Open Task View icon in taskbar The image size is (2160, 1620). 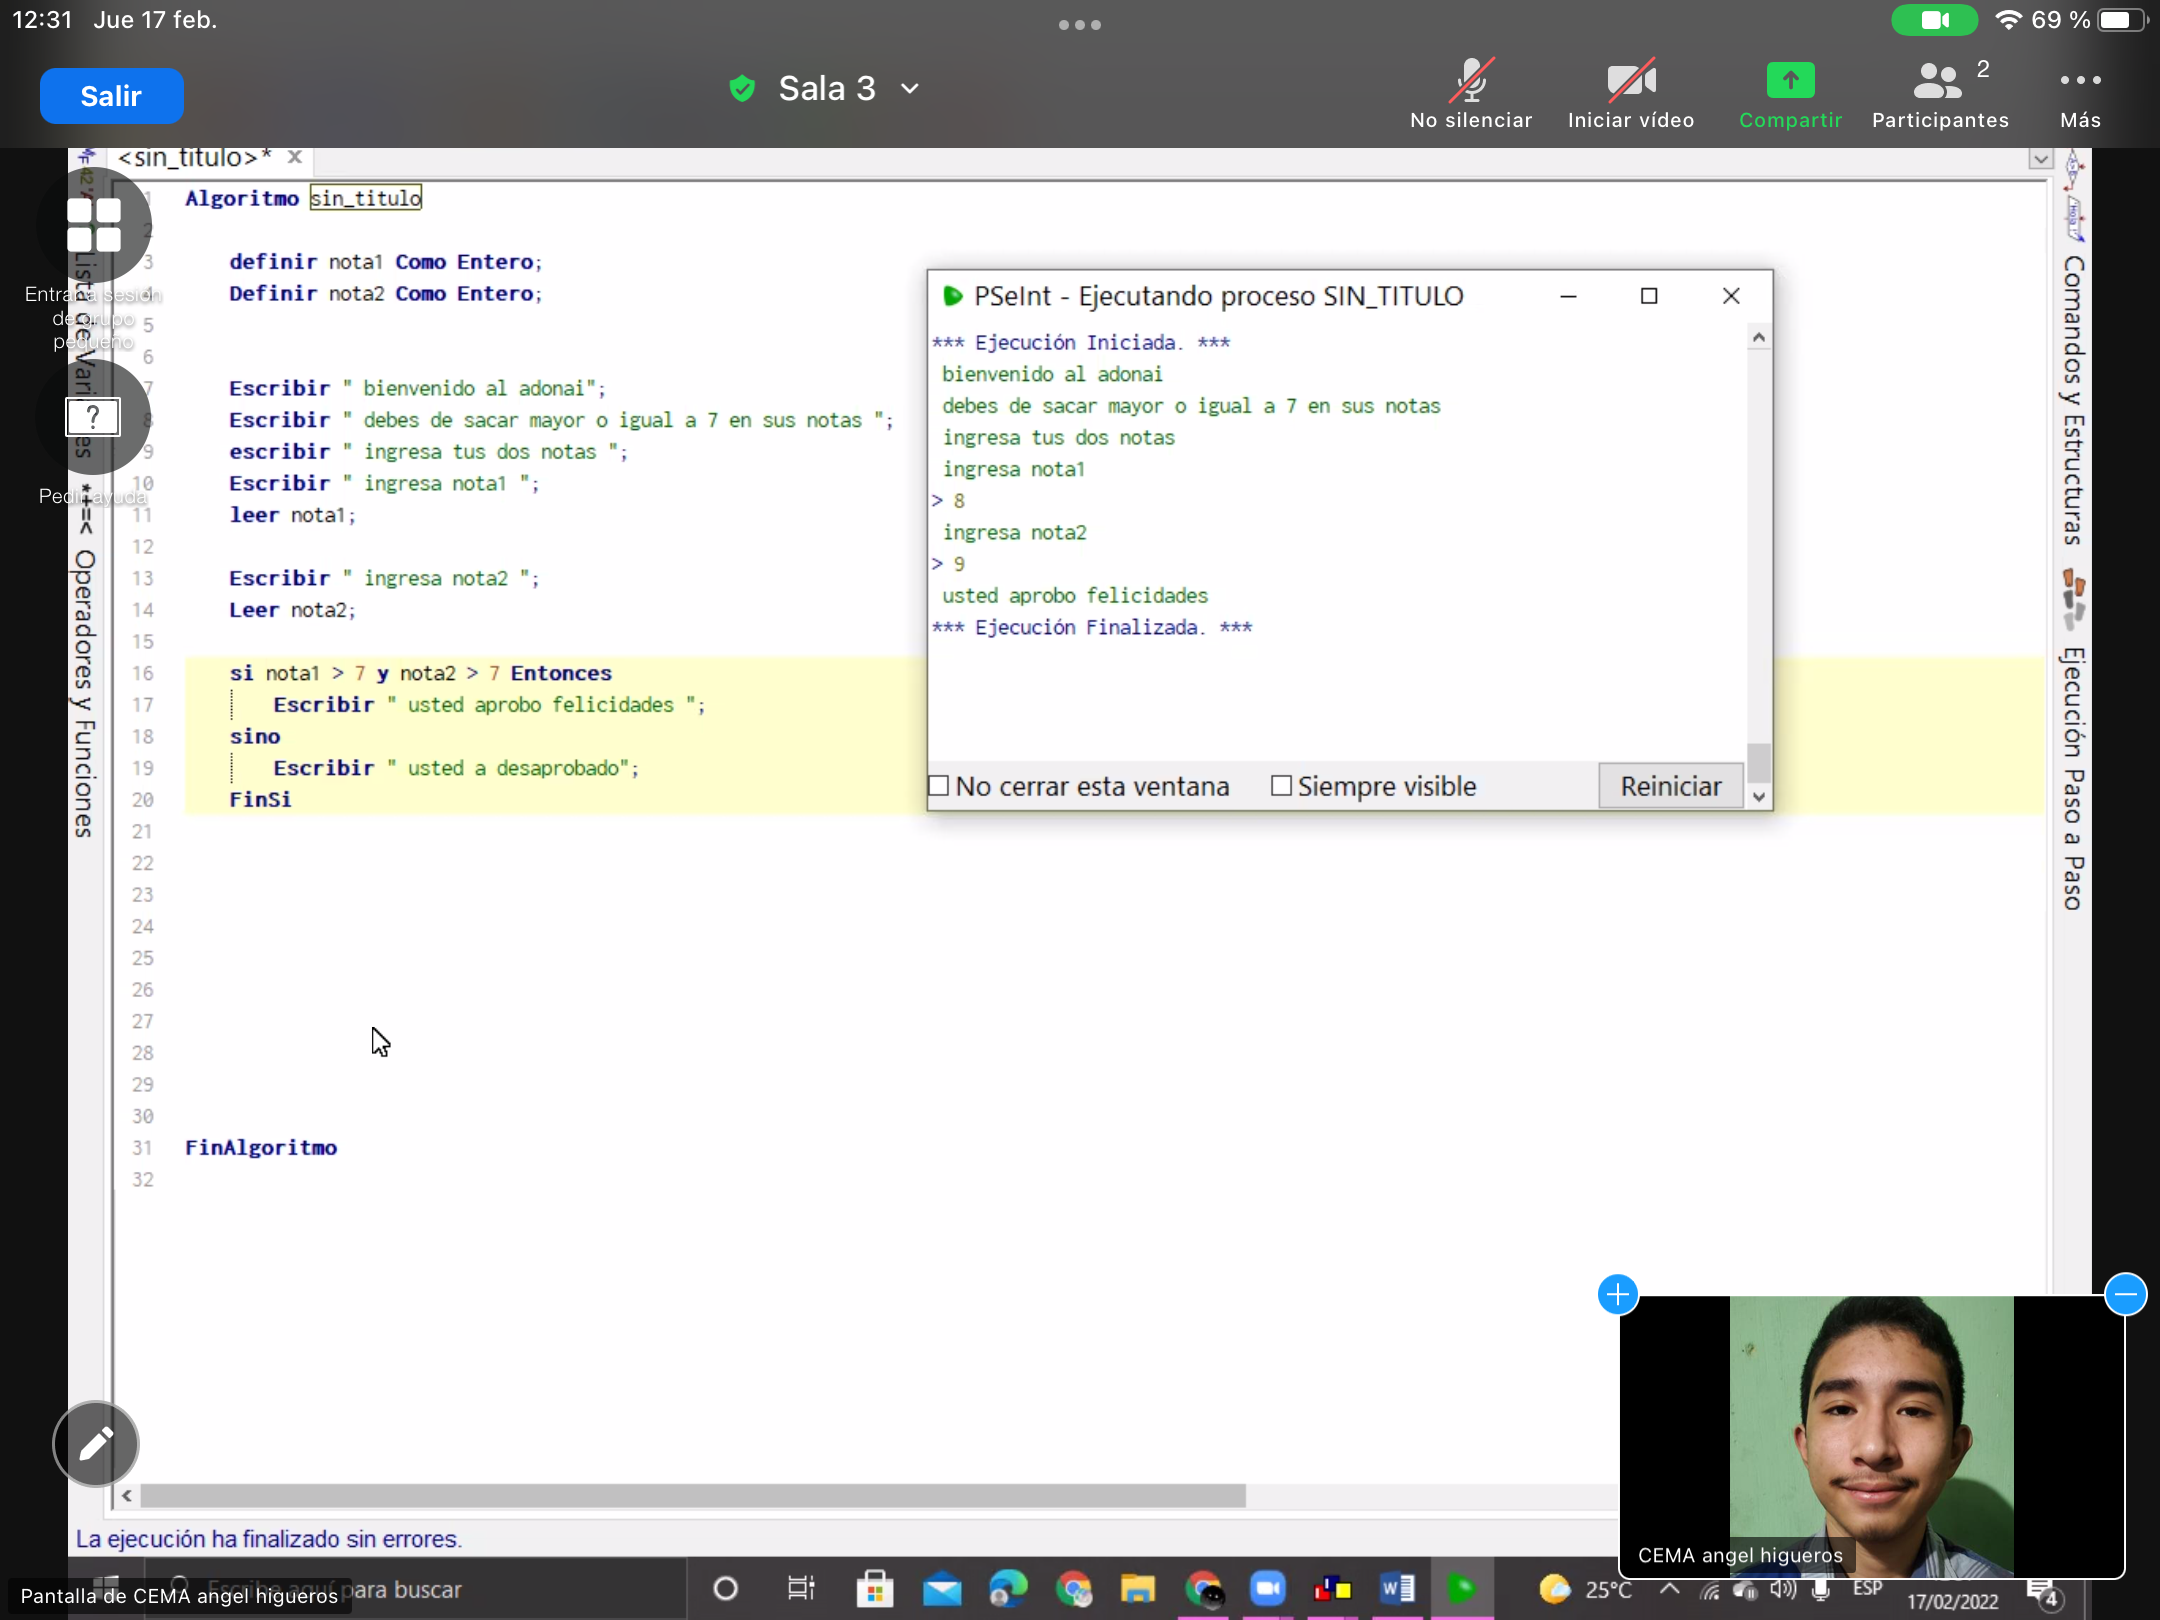tap(801, 1587)
